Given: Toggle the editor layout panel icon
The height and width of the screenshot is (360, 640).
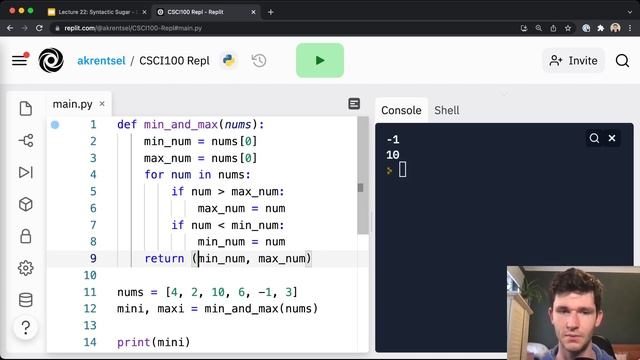Looking at the screenshot, I should (x=354, y=104).
